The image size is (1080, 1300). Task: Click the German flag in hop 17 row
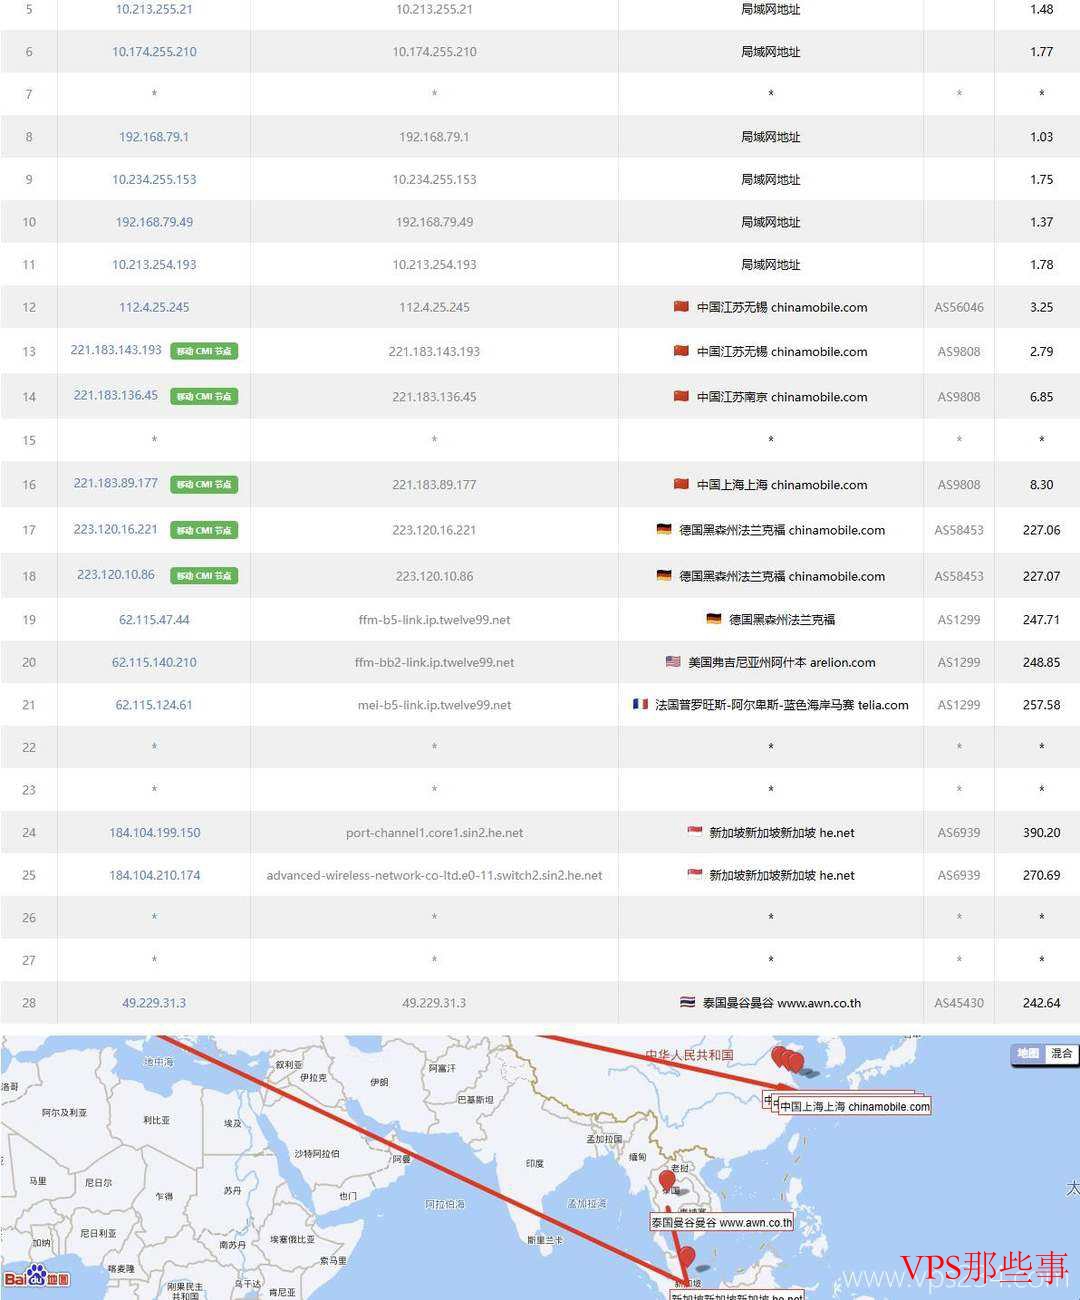coord(664,529)
